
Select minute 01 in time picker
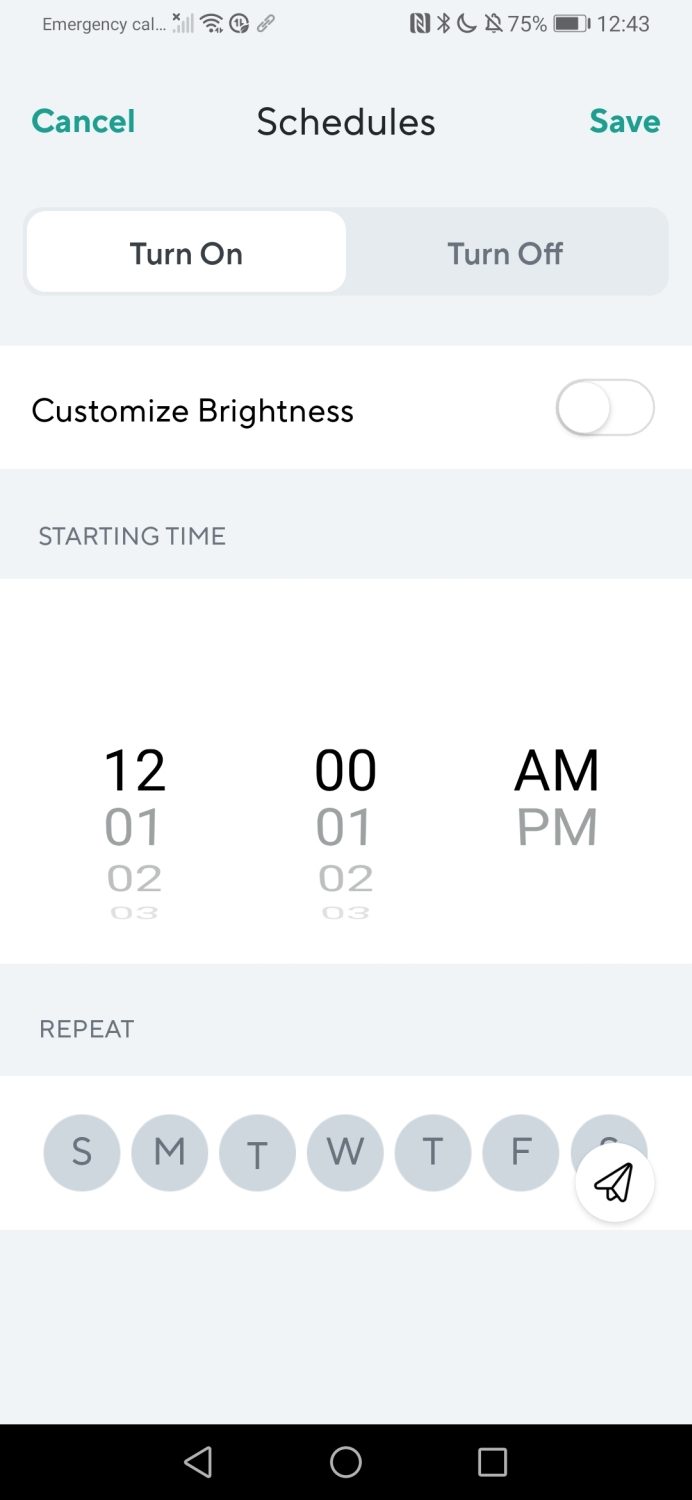[345, 827]
